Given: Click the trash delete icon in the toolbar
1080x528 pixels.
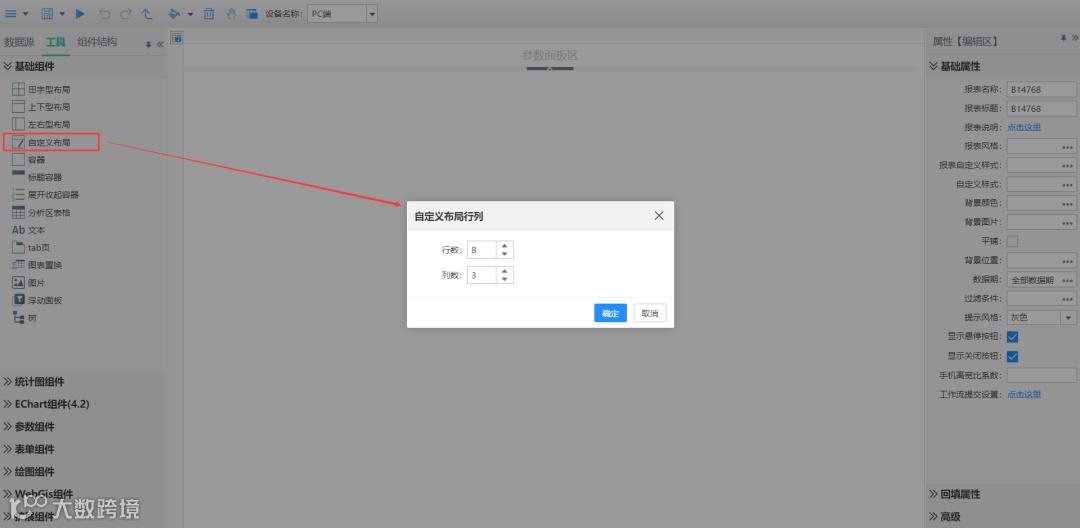Looking at the screenshot, I should click(209, 13).
